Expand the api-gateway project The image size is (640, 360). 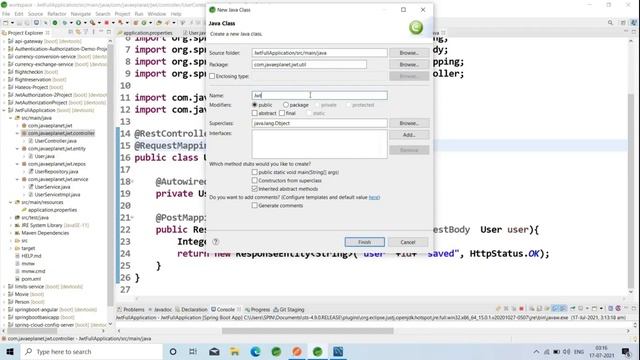coord(4,41)
